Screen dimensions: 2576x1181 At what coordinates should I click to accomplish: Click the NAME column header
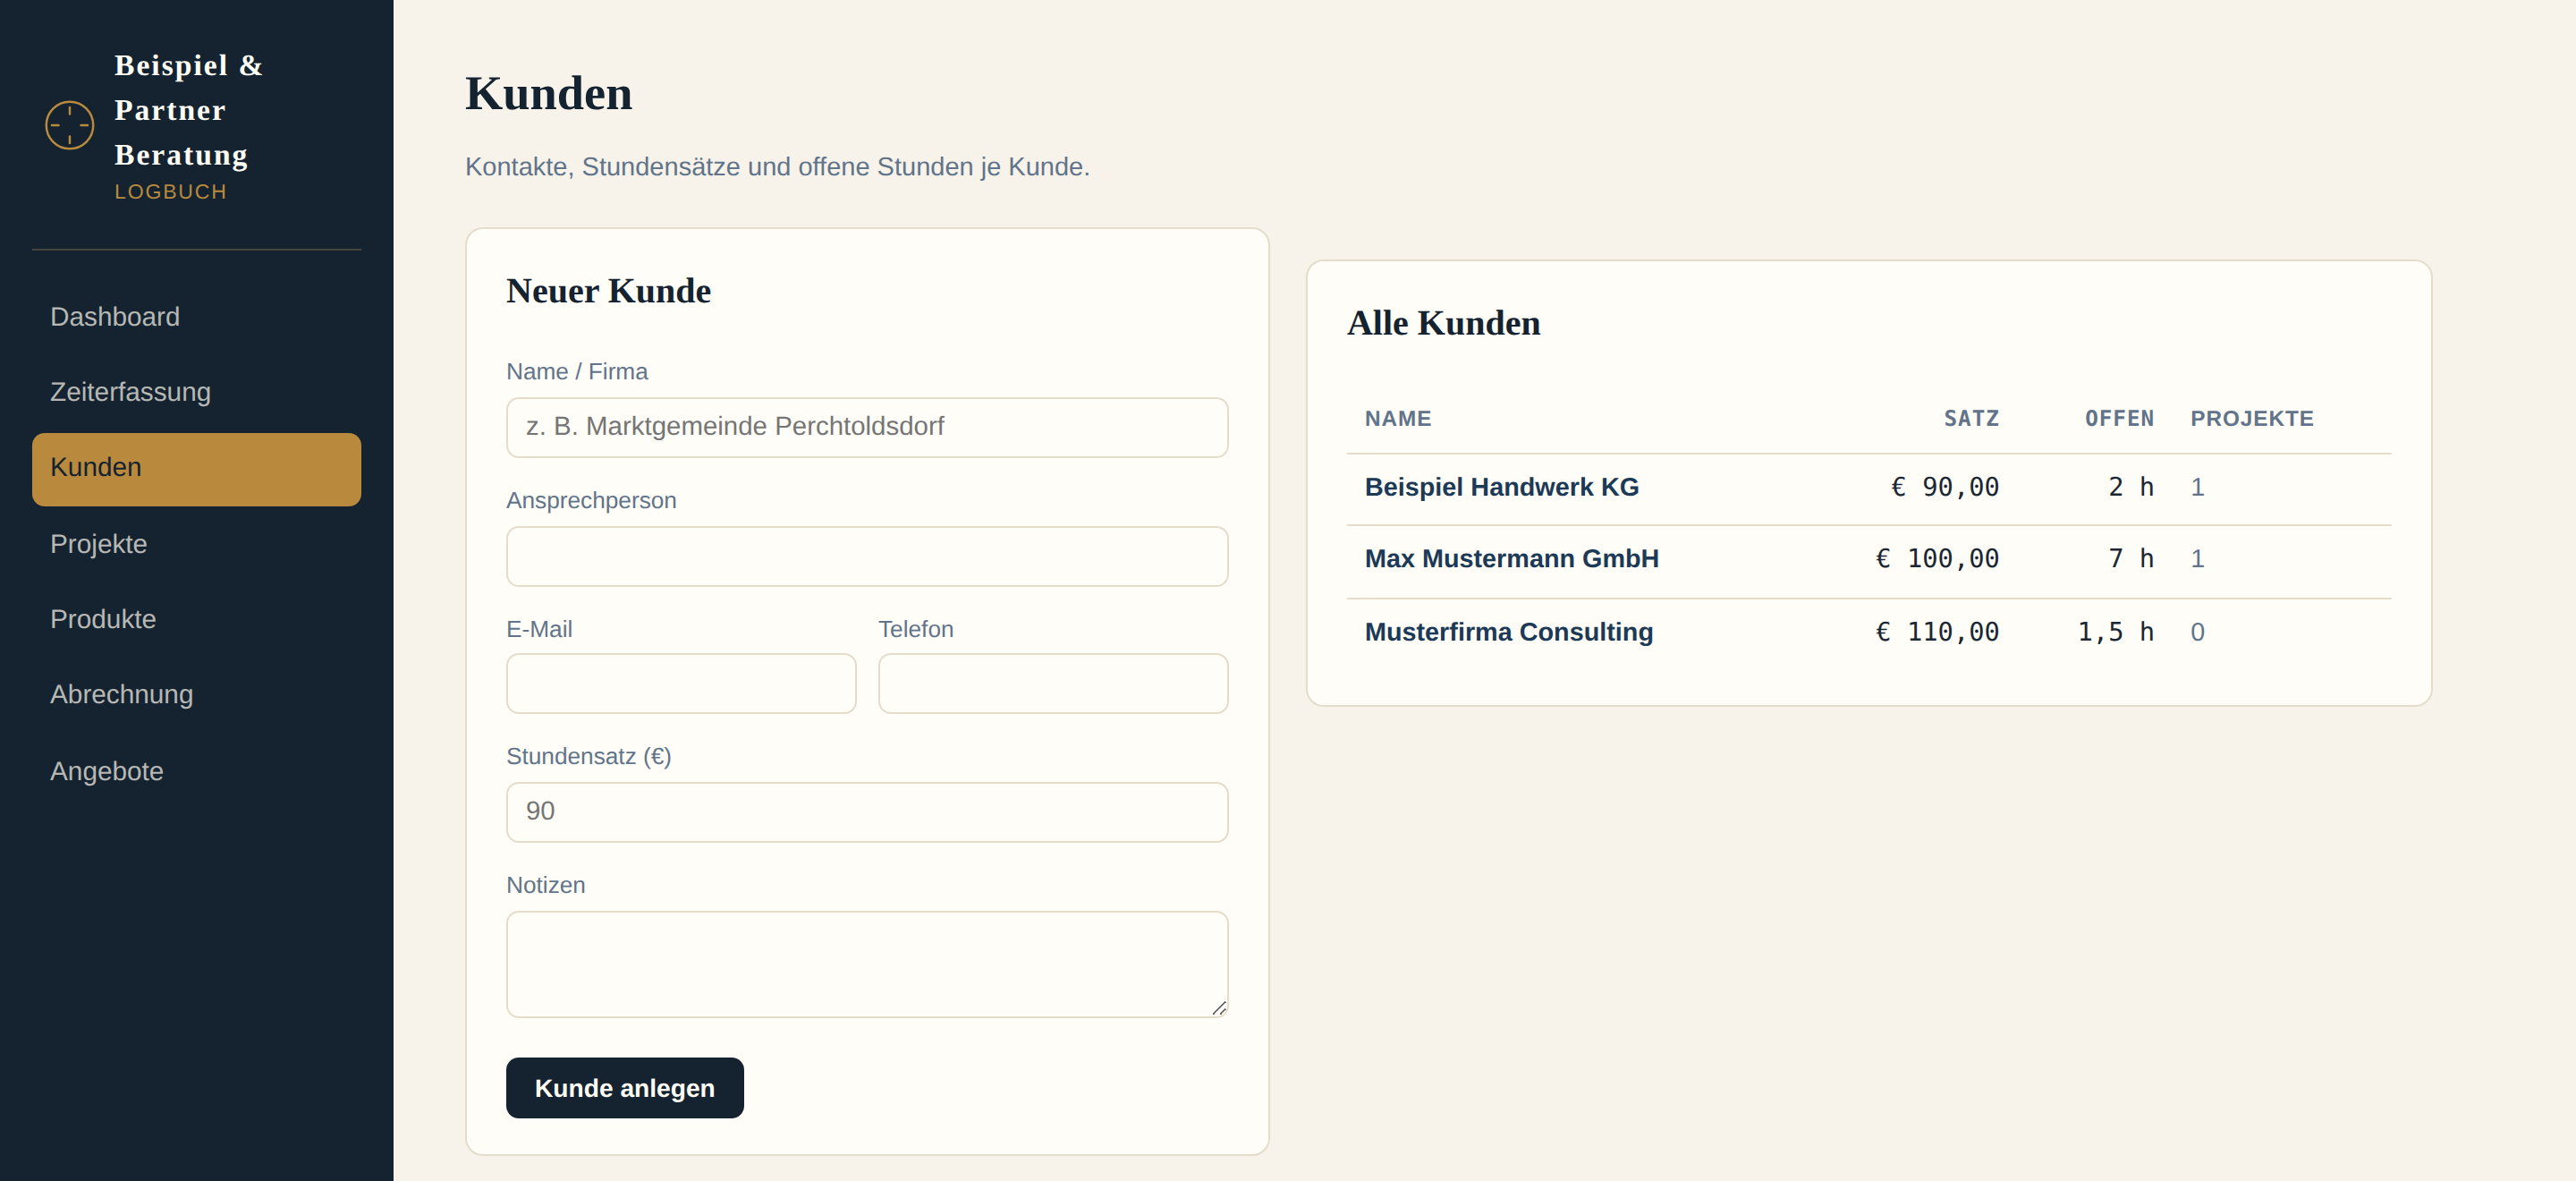pos(1398,419)
